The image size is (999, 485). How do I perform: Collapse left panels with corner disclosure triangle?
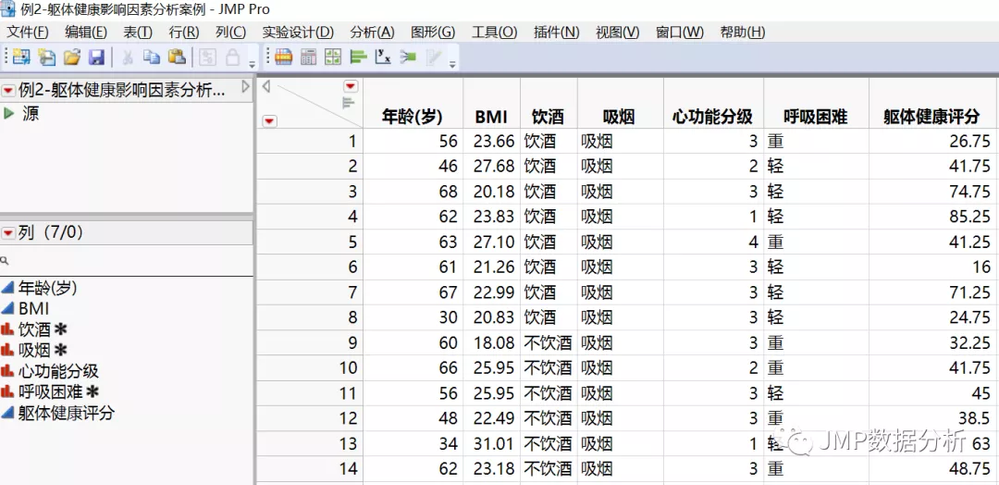(267, 86)
